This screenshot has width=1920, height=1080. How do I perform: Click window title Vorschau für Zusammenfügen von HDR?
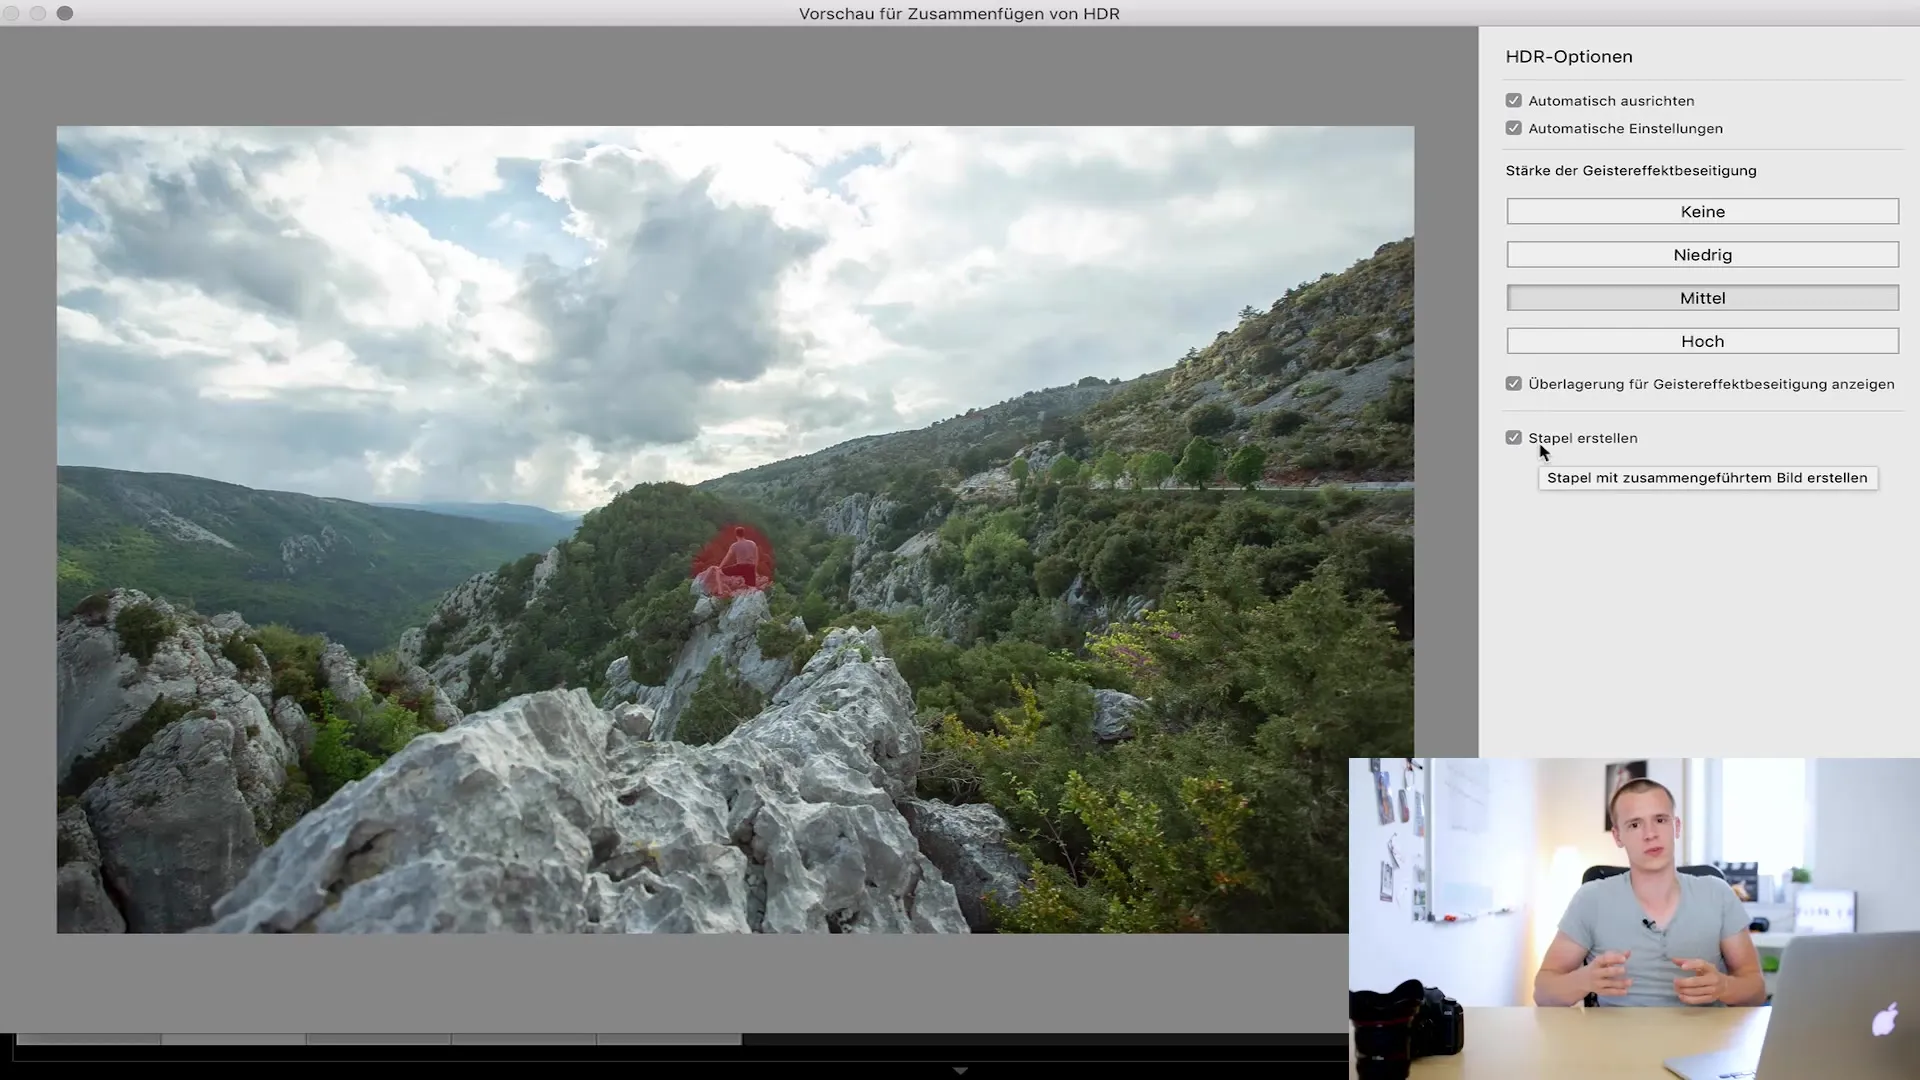[959, 14]
